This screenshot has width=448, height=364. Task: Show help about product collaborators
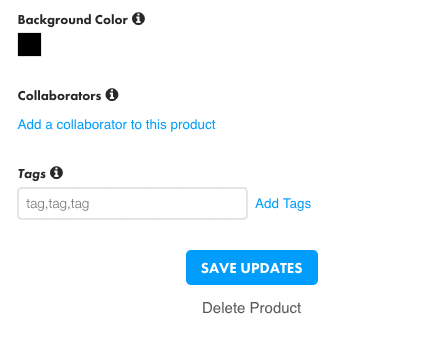tap(112, 95)
